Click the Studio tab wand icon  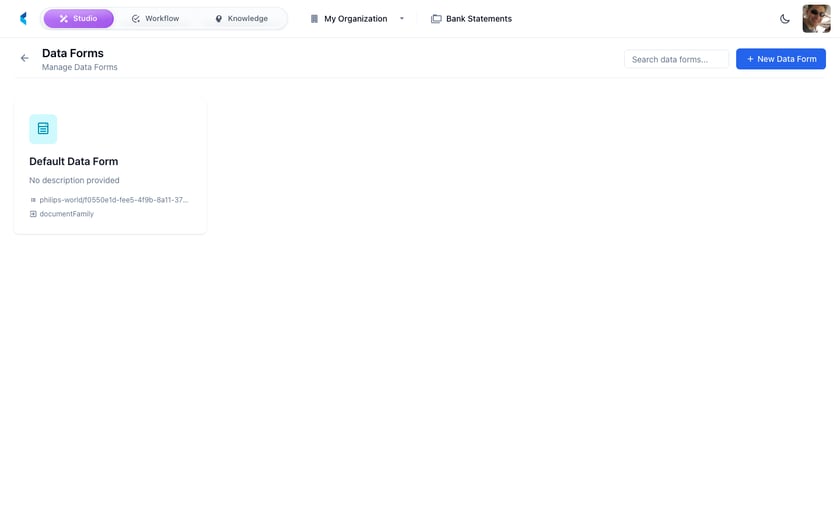(x=64, y=19)
